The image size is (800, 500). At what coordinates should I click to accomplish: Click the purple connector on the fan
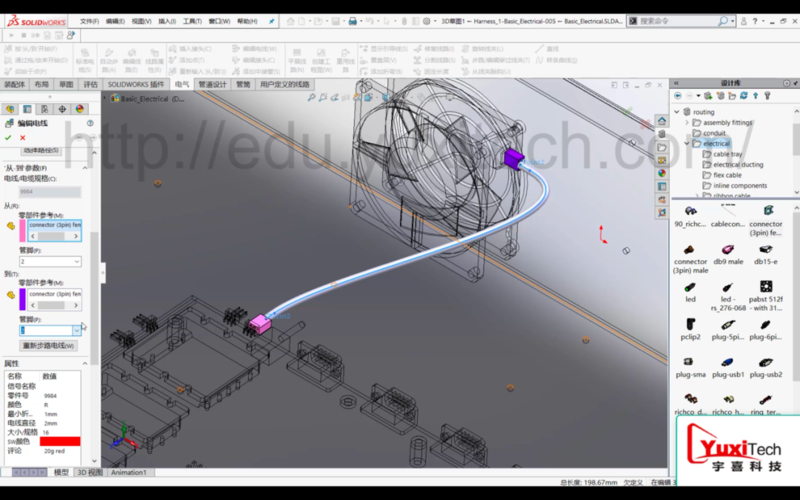click(513, 158)
